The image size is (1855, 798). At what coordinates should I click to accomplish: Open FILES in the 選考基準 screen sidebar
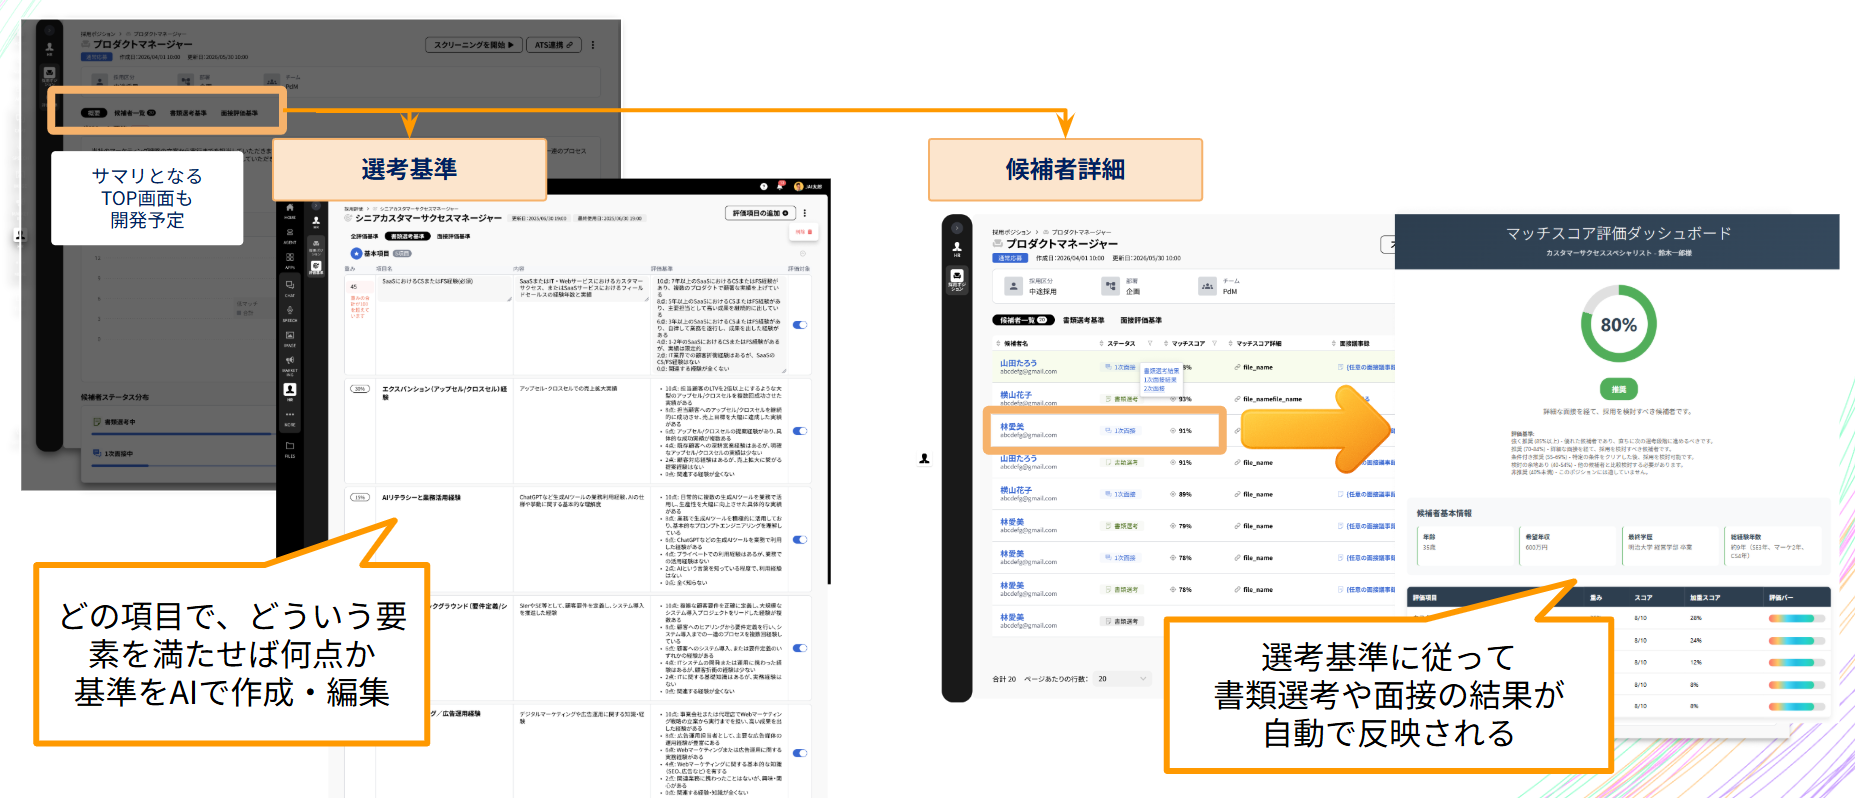click(290, 450)
